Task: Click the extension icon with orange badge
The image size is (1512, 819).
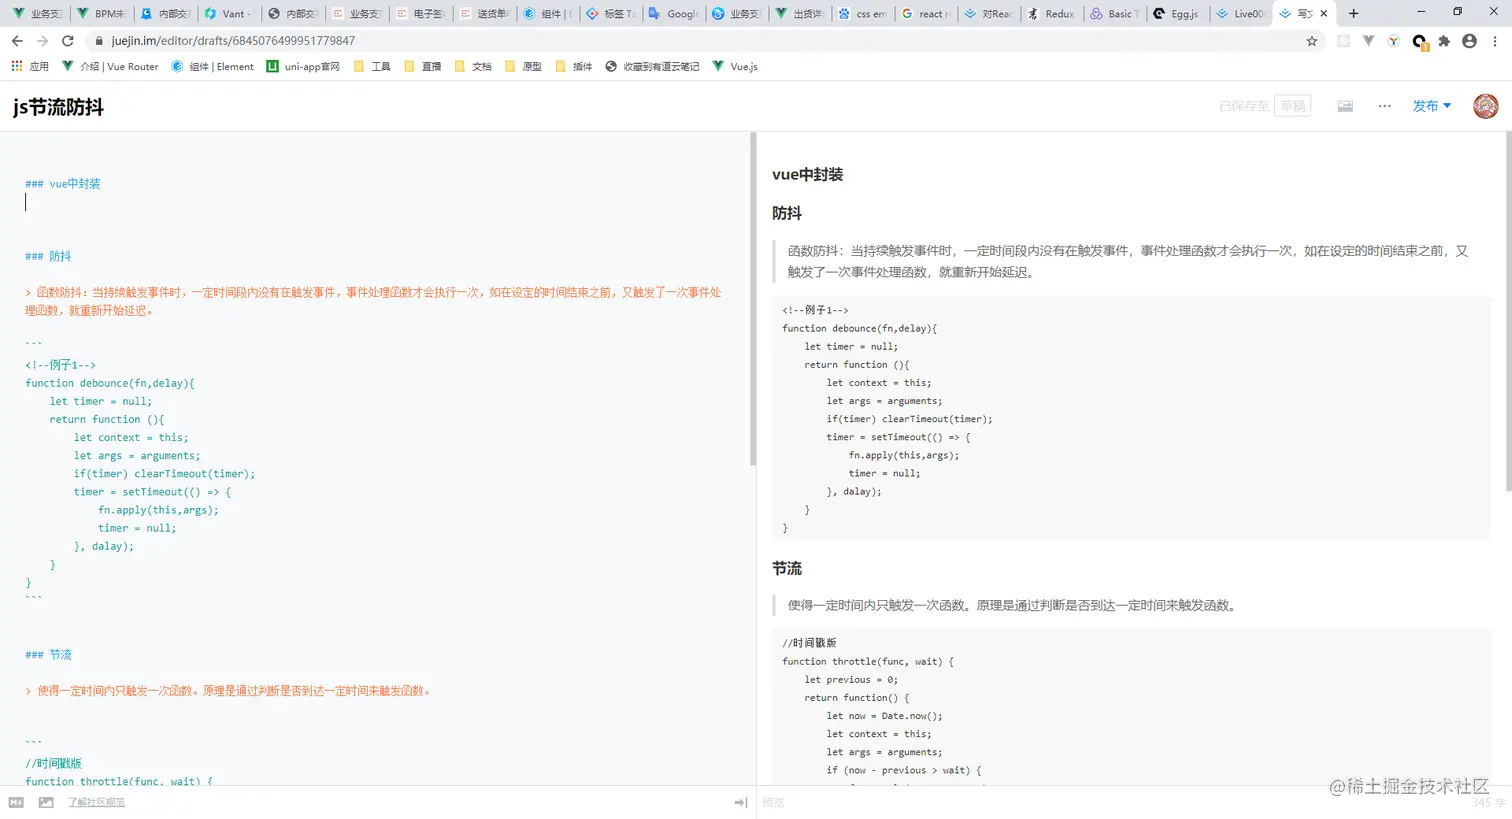Action: (1419, 42)
